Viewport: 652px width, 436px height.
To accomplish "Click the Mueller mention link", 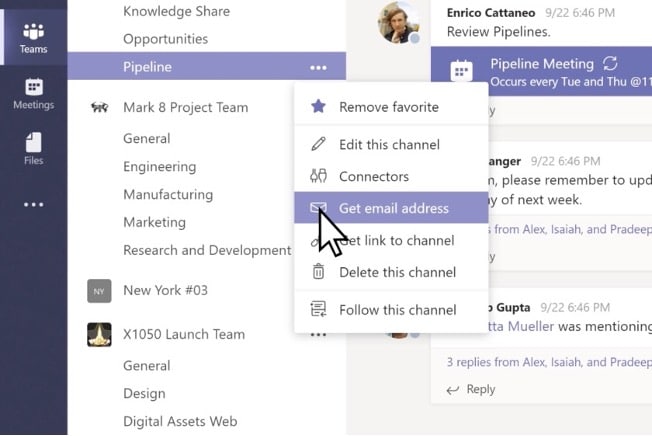I will click(520, 326).
